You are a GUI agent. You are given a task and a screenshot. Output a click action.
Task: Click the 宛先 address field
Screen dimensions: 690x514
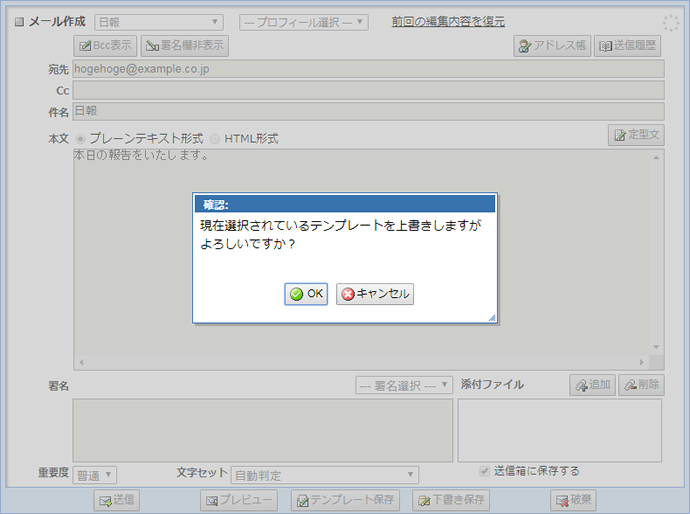point(368,69)
